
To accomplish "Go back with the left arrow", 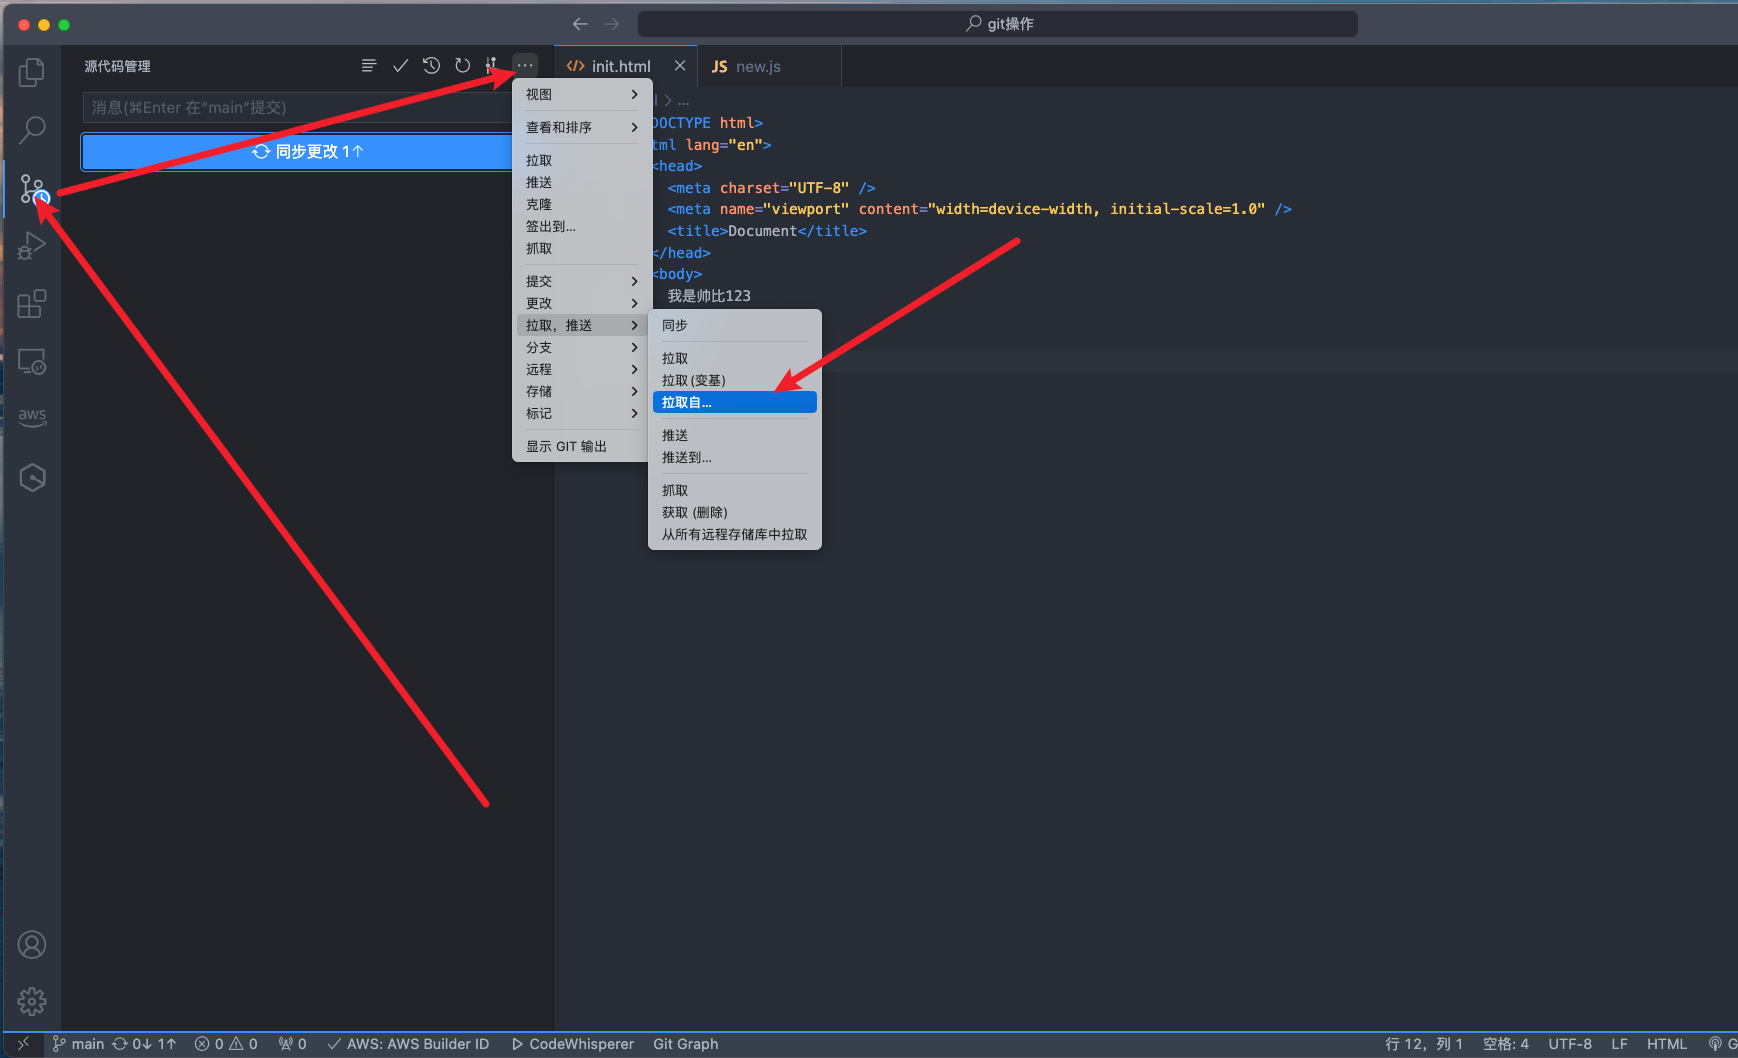I will click(580, 24).
